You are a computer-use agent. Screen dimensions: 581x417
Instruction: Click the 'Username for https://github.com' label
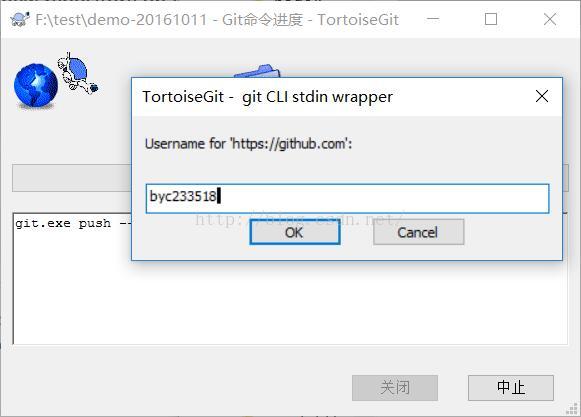click(x=248, y=144)
